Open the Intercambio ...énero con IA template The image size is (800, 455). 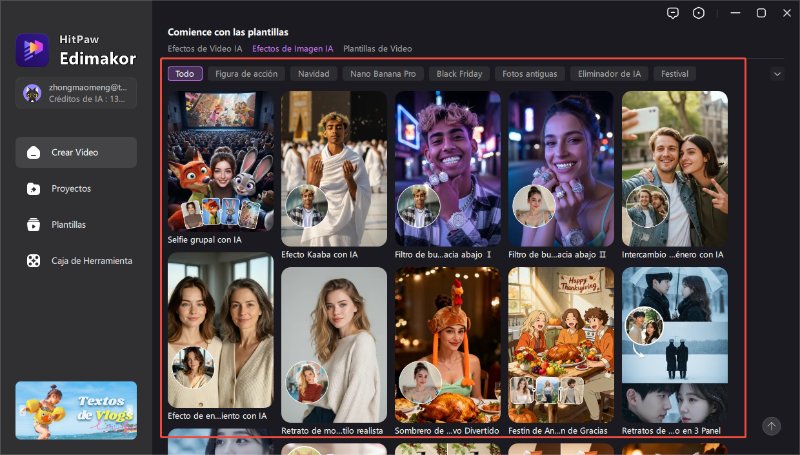click(674, 169)
